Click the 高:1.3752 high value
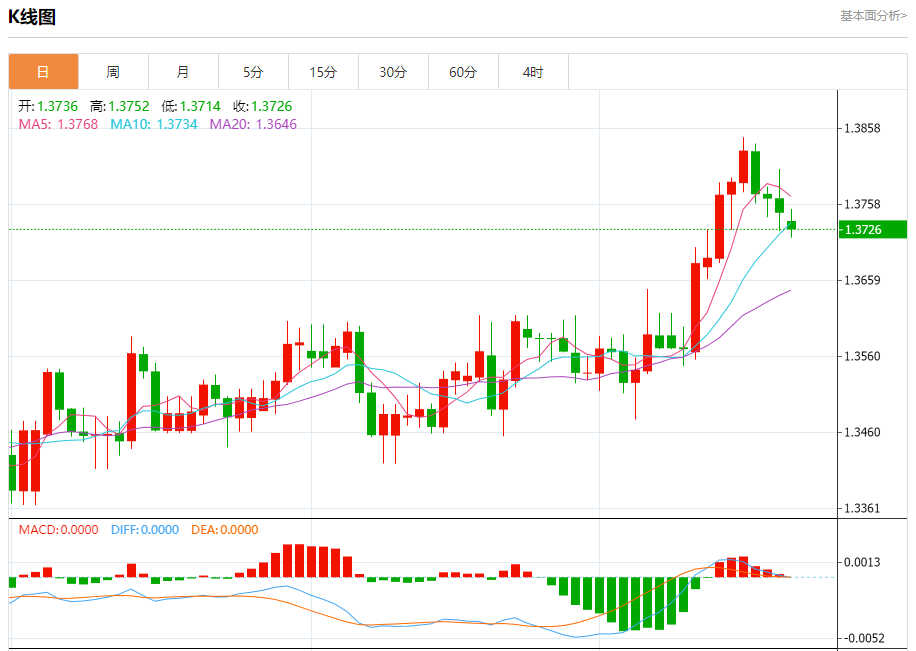The height and width of the screenshot is (651, 916). coord(120,106)
